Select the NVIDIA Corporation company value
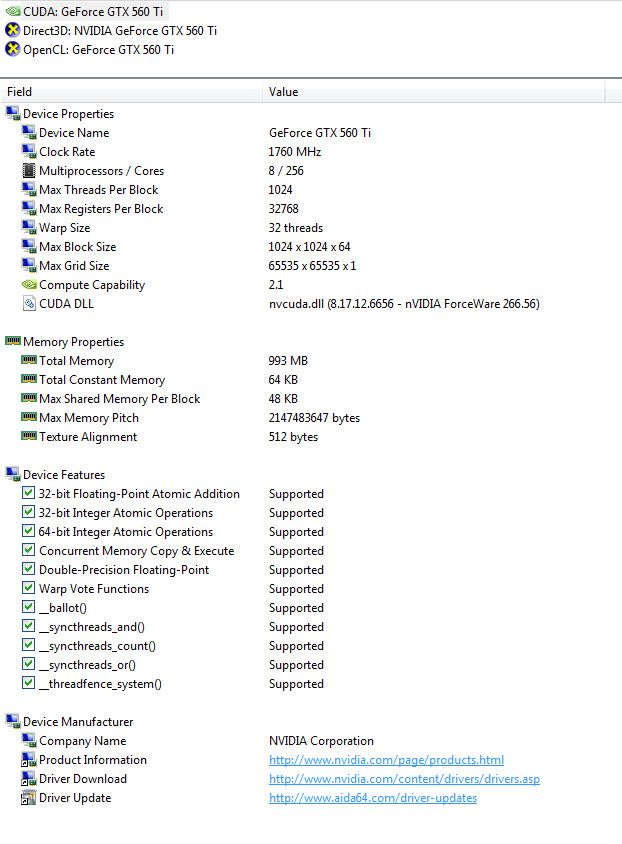The width and height of the screenshot is (622, 844). coord(321,741)
